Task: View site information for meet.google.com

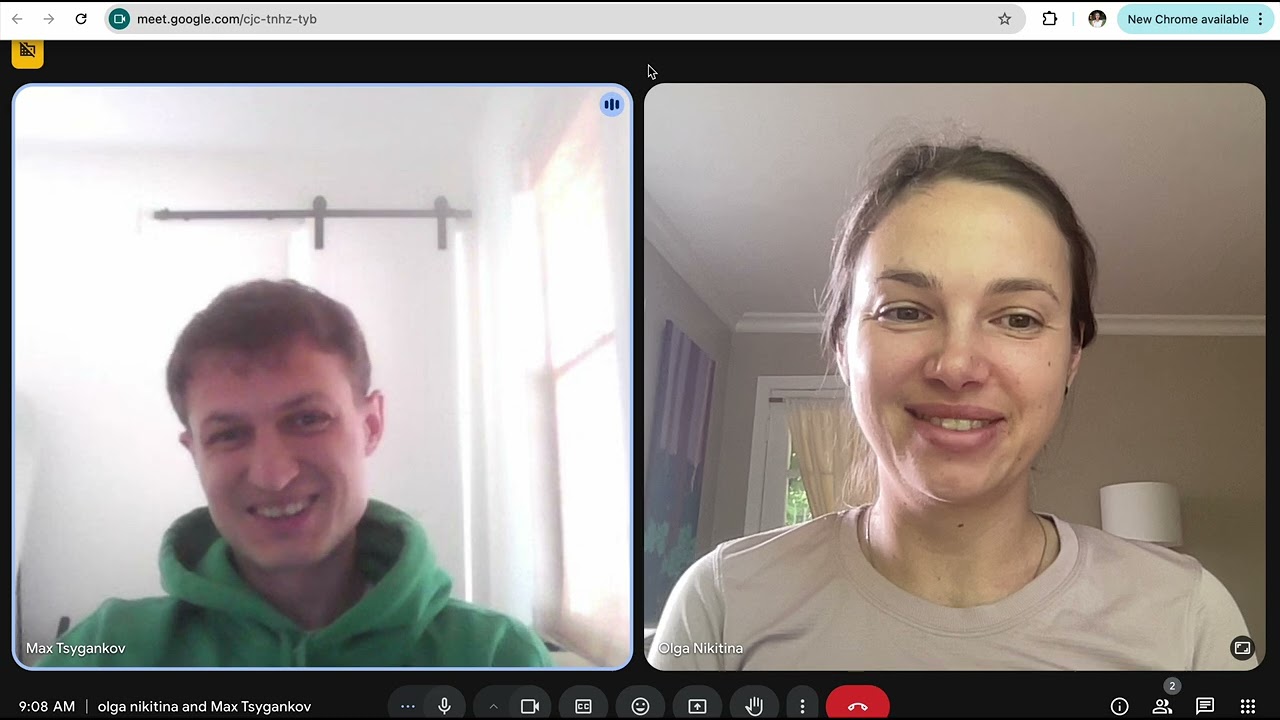Action: tap(119, 19)
